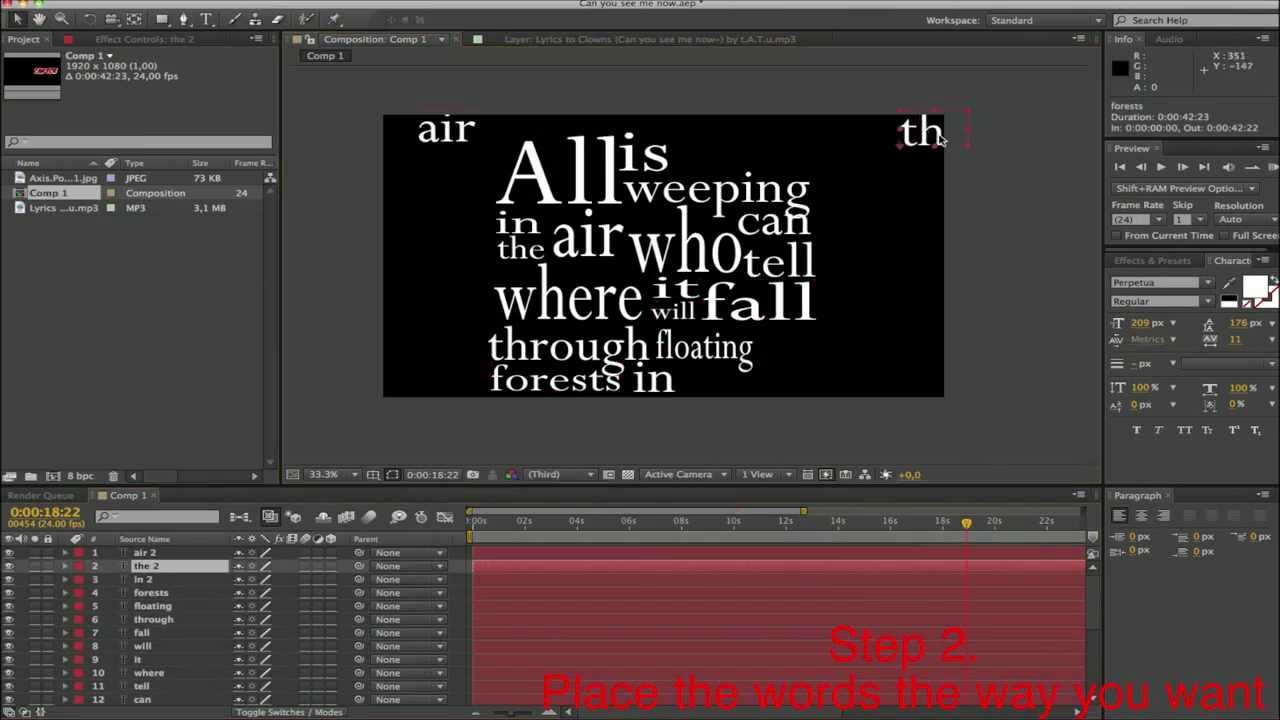Apply All Caps in Character panel

[1184, 430]
